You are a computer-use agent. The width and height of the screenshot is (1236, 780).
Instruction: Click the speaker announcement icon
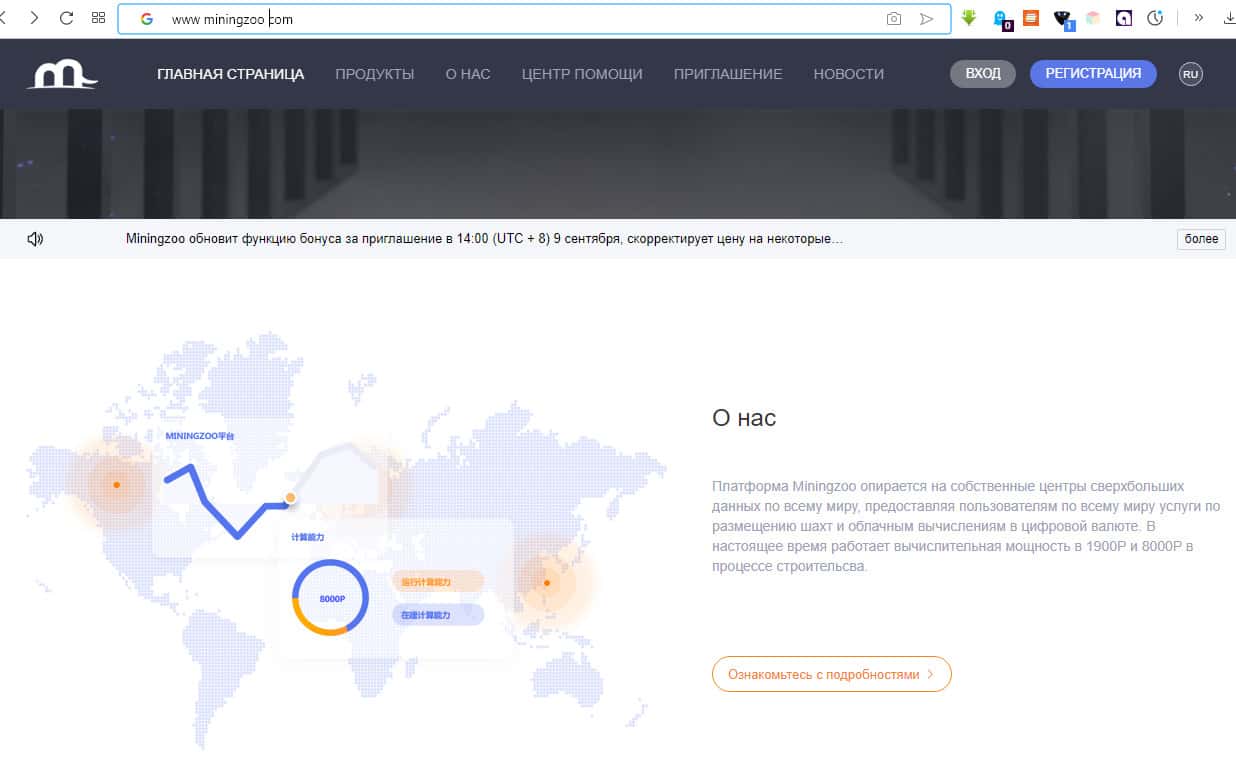(35, 239)
